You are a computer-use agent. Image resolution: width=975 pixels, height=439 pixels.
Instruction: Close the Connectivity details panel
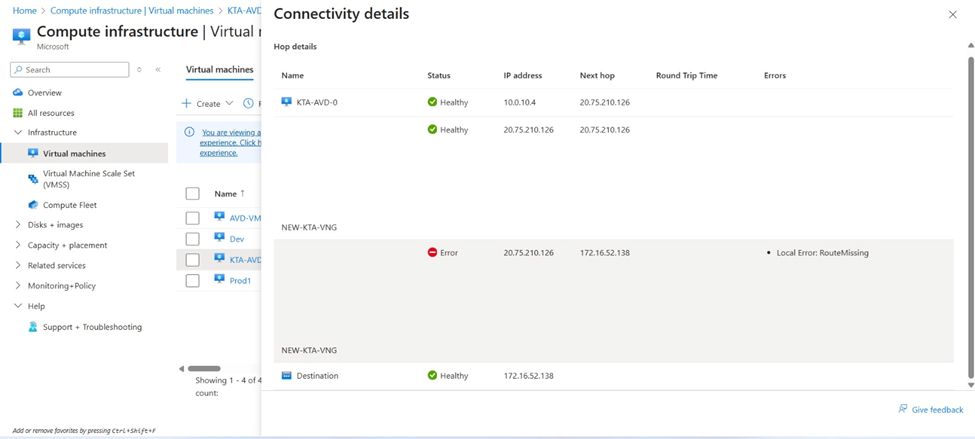point(952,14)
